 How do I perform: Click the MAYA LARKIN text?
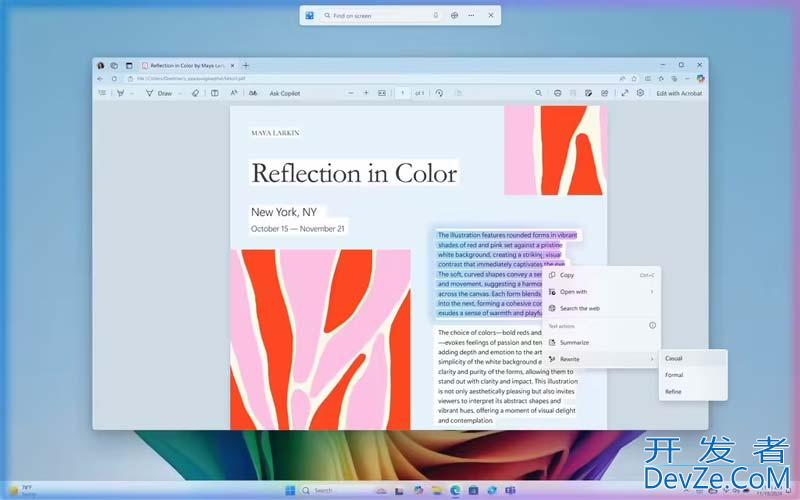pos(275,133)
